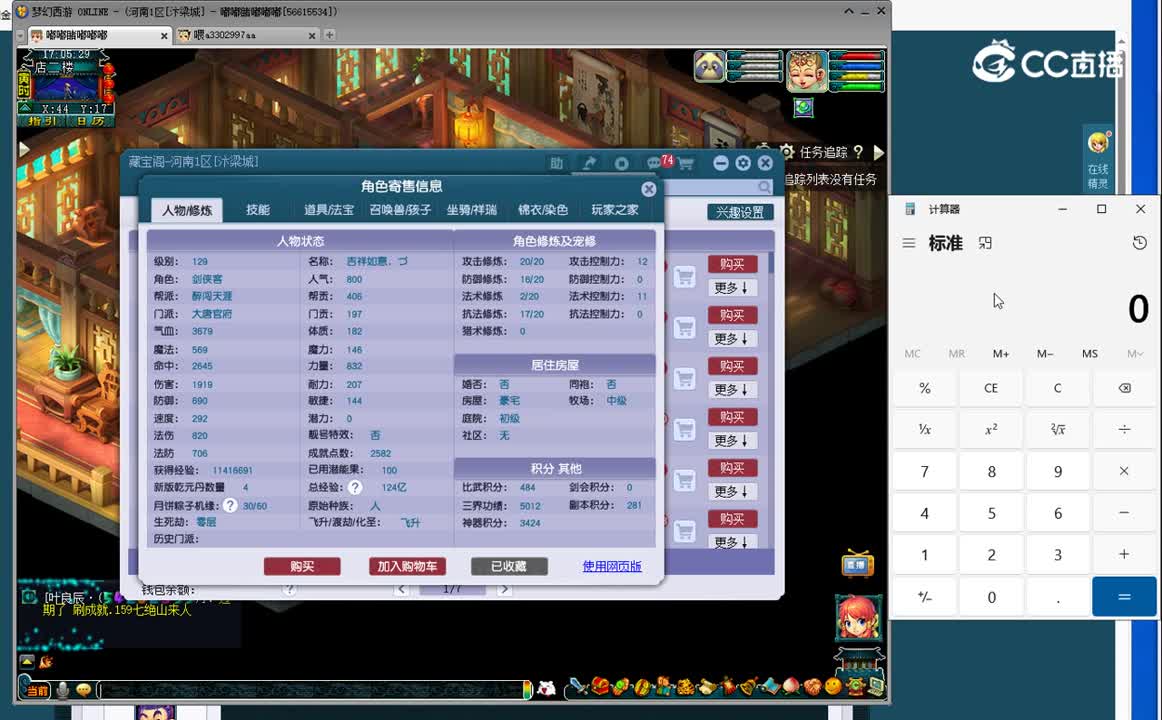
Task: Click the 已收藏 button
Action: tap(509, 567)
